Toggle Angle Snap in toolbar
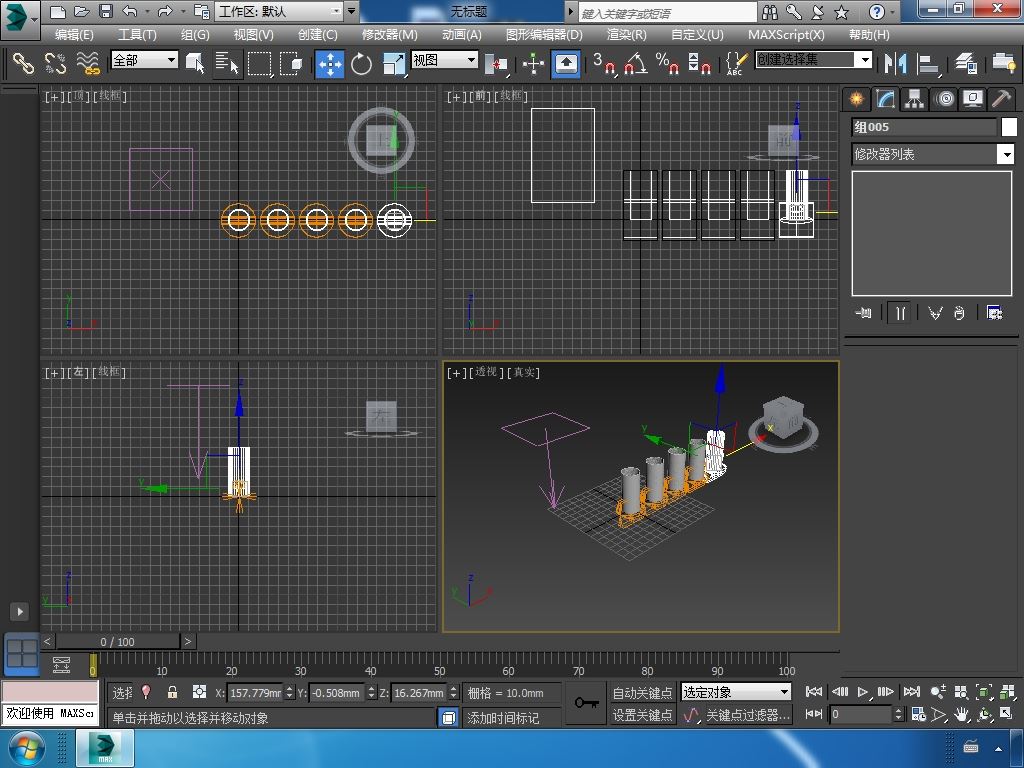Image resolution: width=1024 pixels, height=768 pixels. (x=635, y=64)
